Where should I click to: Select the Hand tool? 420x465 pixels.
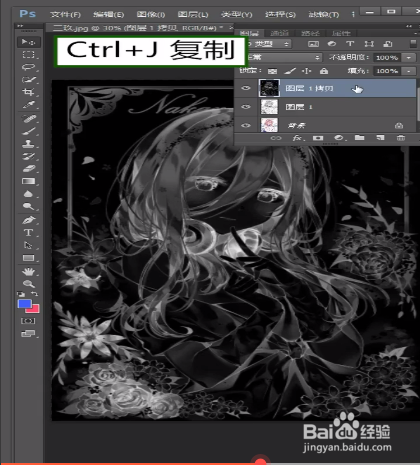click(28, 272)
